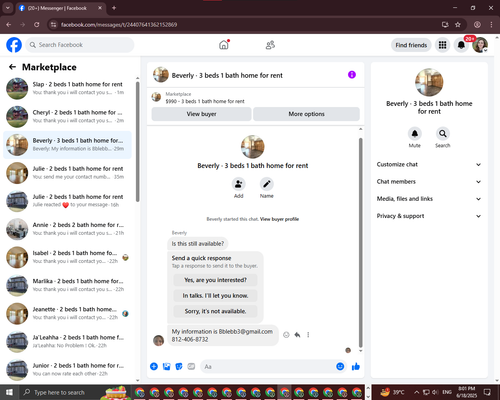Open more options dots beside the message

click(x=308, y=335)
